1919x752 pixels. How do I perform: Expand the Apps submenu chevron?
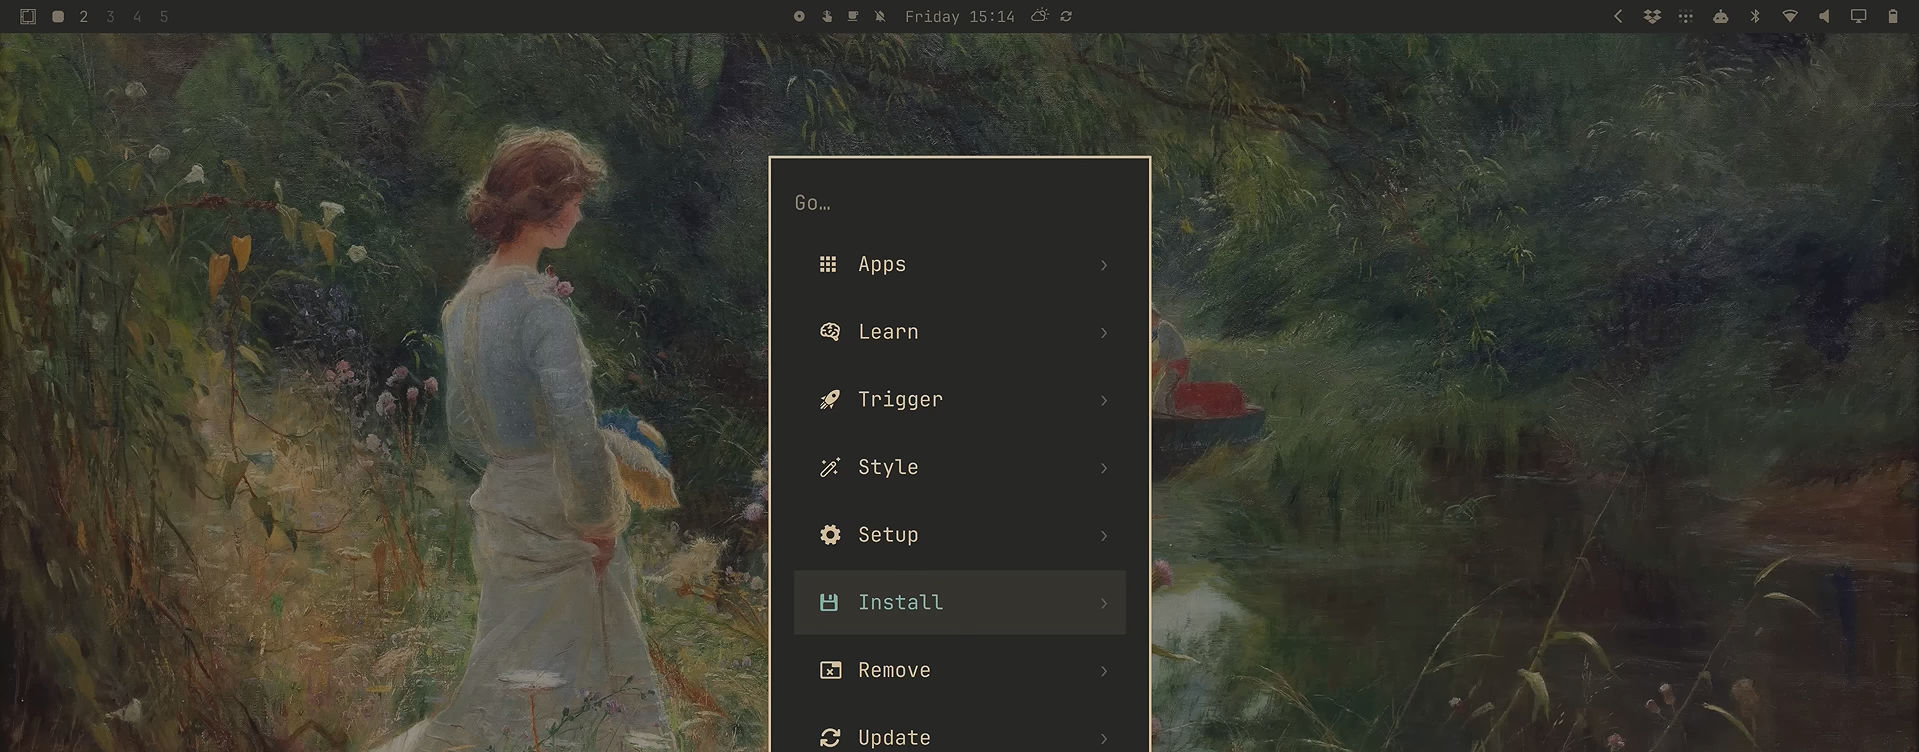(1104, 265)
